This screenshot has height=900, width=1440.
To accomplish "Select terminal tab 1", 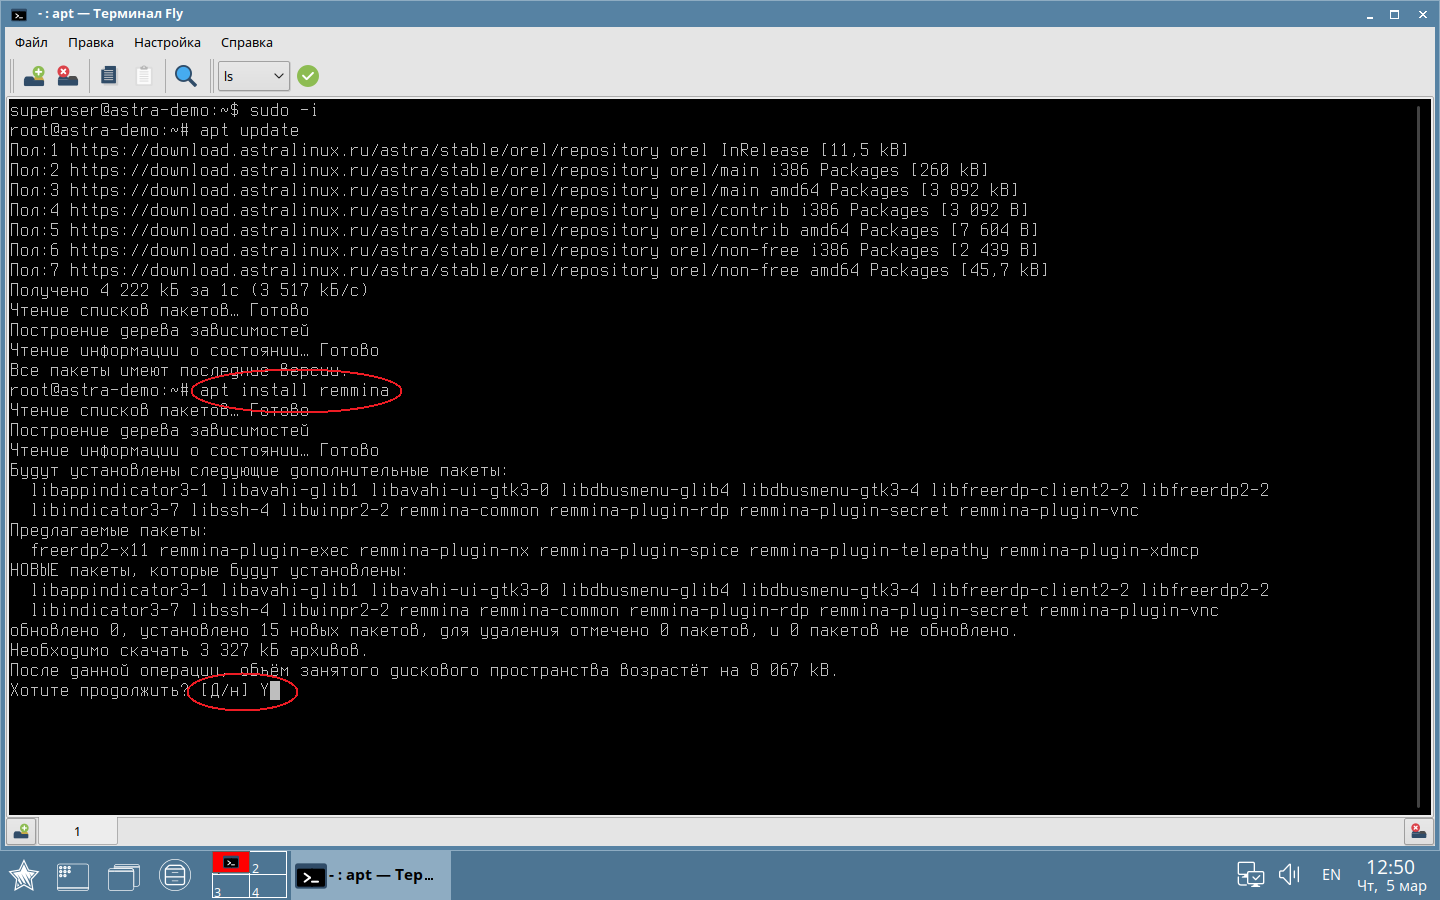I will (77, 831).
